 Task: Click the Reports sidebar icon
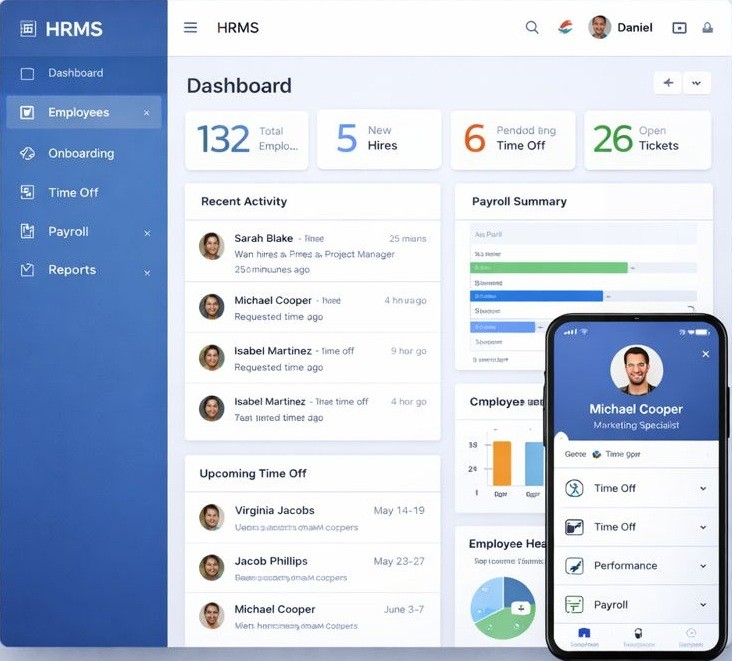(28, 270)
